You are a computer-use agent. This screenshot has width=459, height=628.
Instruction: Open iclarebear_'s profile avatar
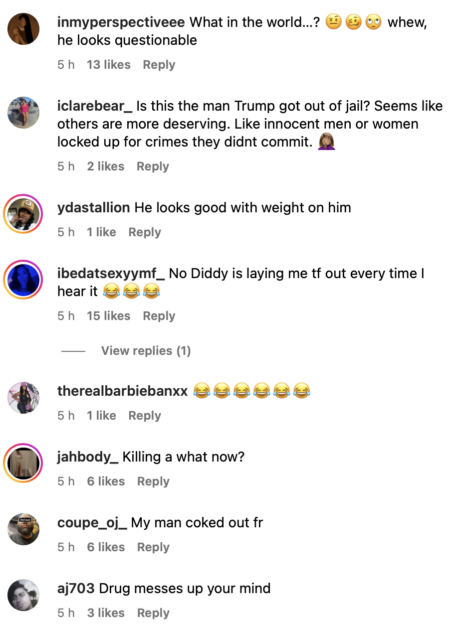[23, 113]
